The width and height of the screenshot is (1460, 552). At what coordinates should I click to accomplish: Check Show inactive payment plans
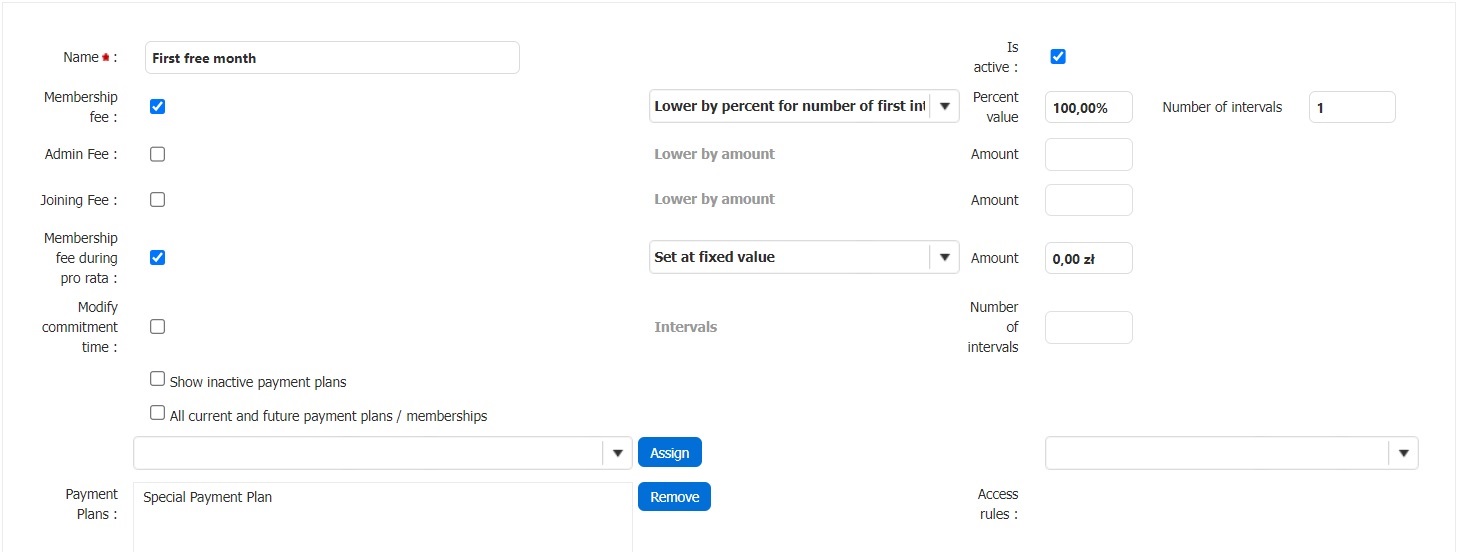(157, 379)
